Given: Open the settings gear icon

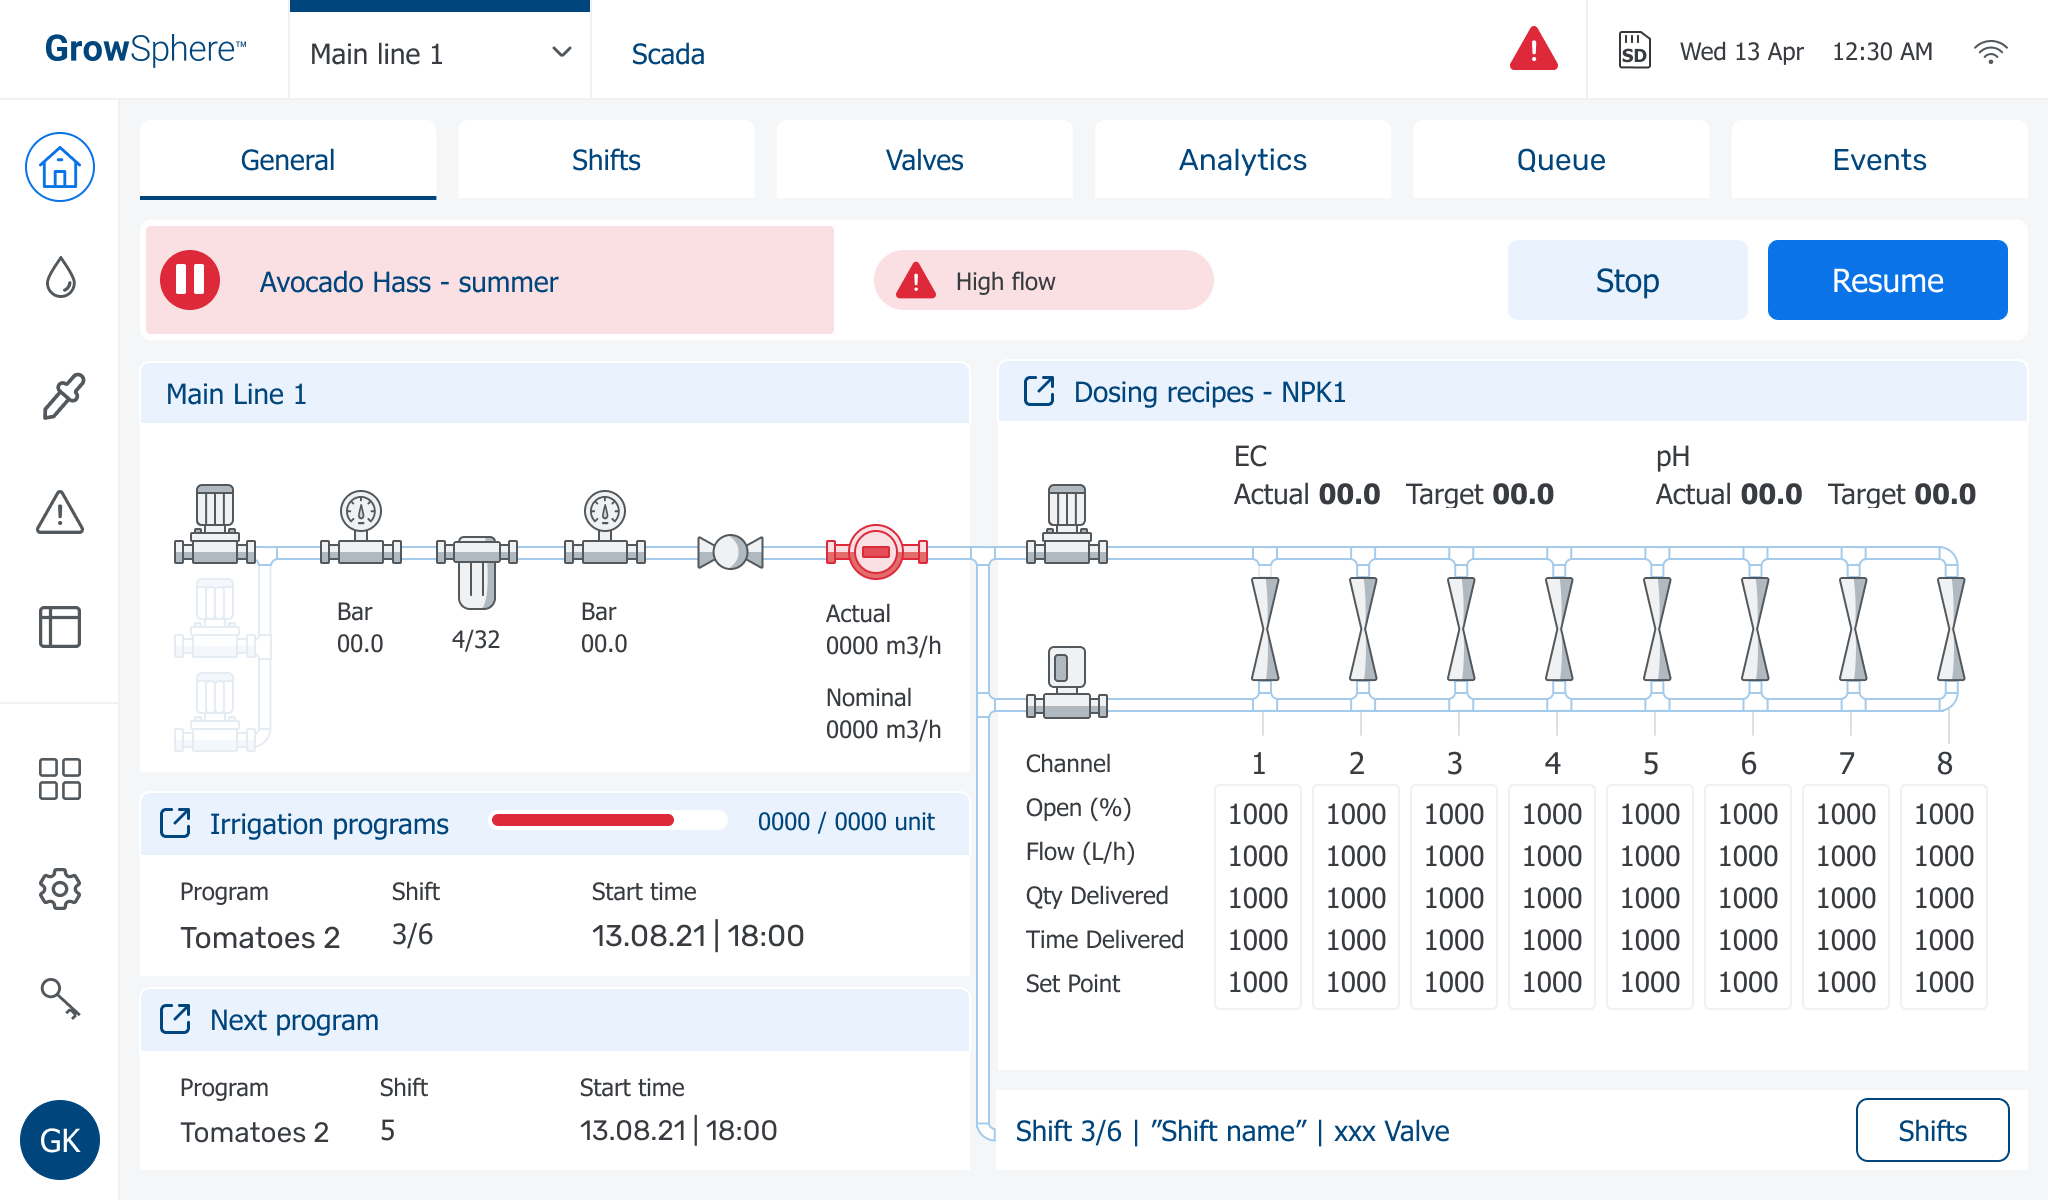Looking at the screenshot, I should 60,888.
